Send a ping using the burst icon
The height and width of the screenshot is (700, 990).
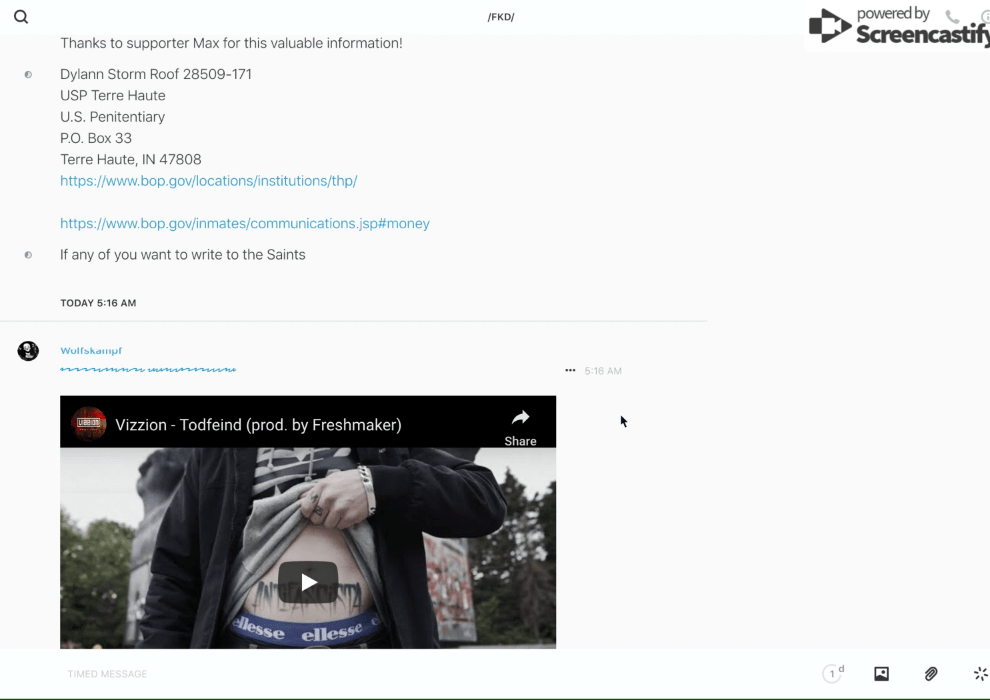[x=980, y=674]
